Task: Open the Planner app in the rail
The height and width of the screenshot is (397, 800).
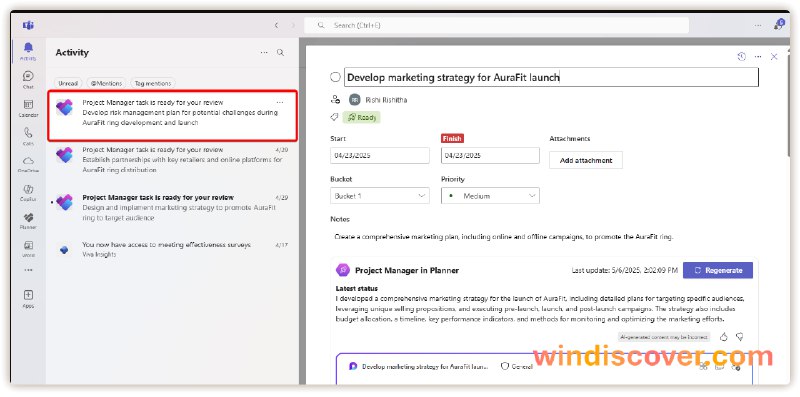Action: tap(28, 220)
